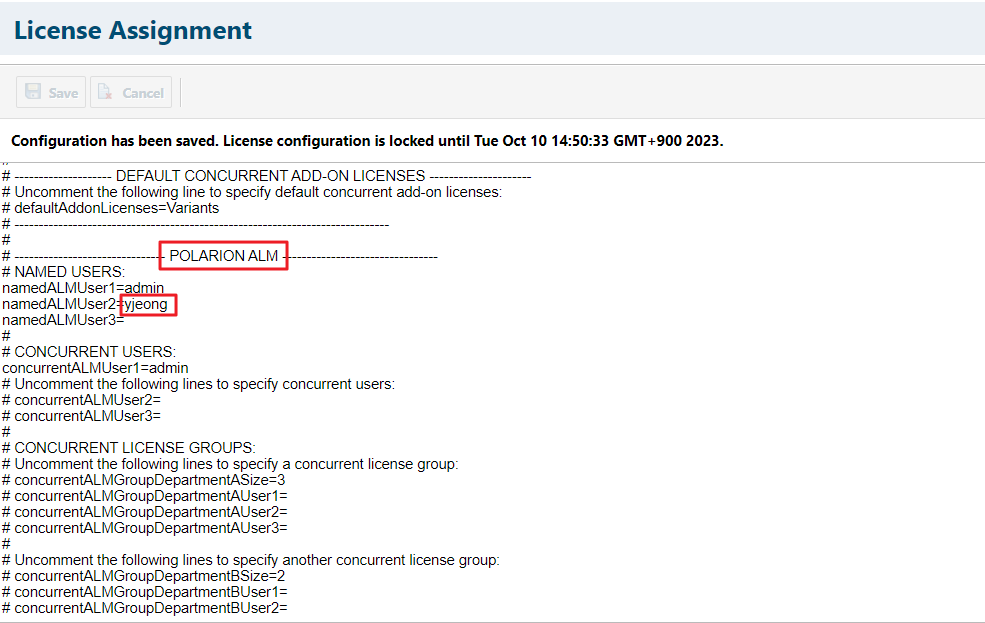Place cursor on the concurrentALMGroupDepartmentBUser2= line
The width and height of the screenshot is (985, 623).
150,608
